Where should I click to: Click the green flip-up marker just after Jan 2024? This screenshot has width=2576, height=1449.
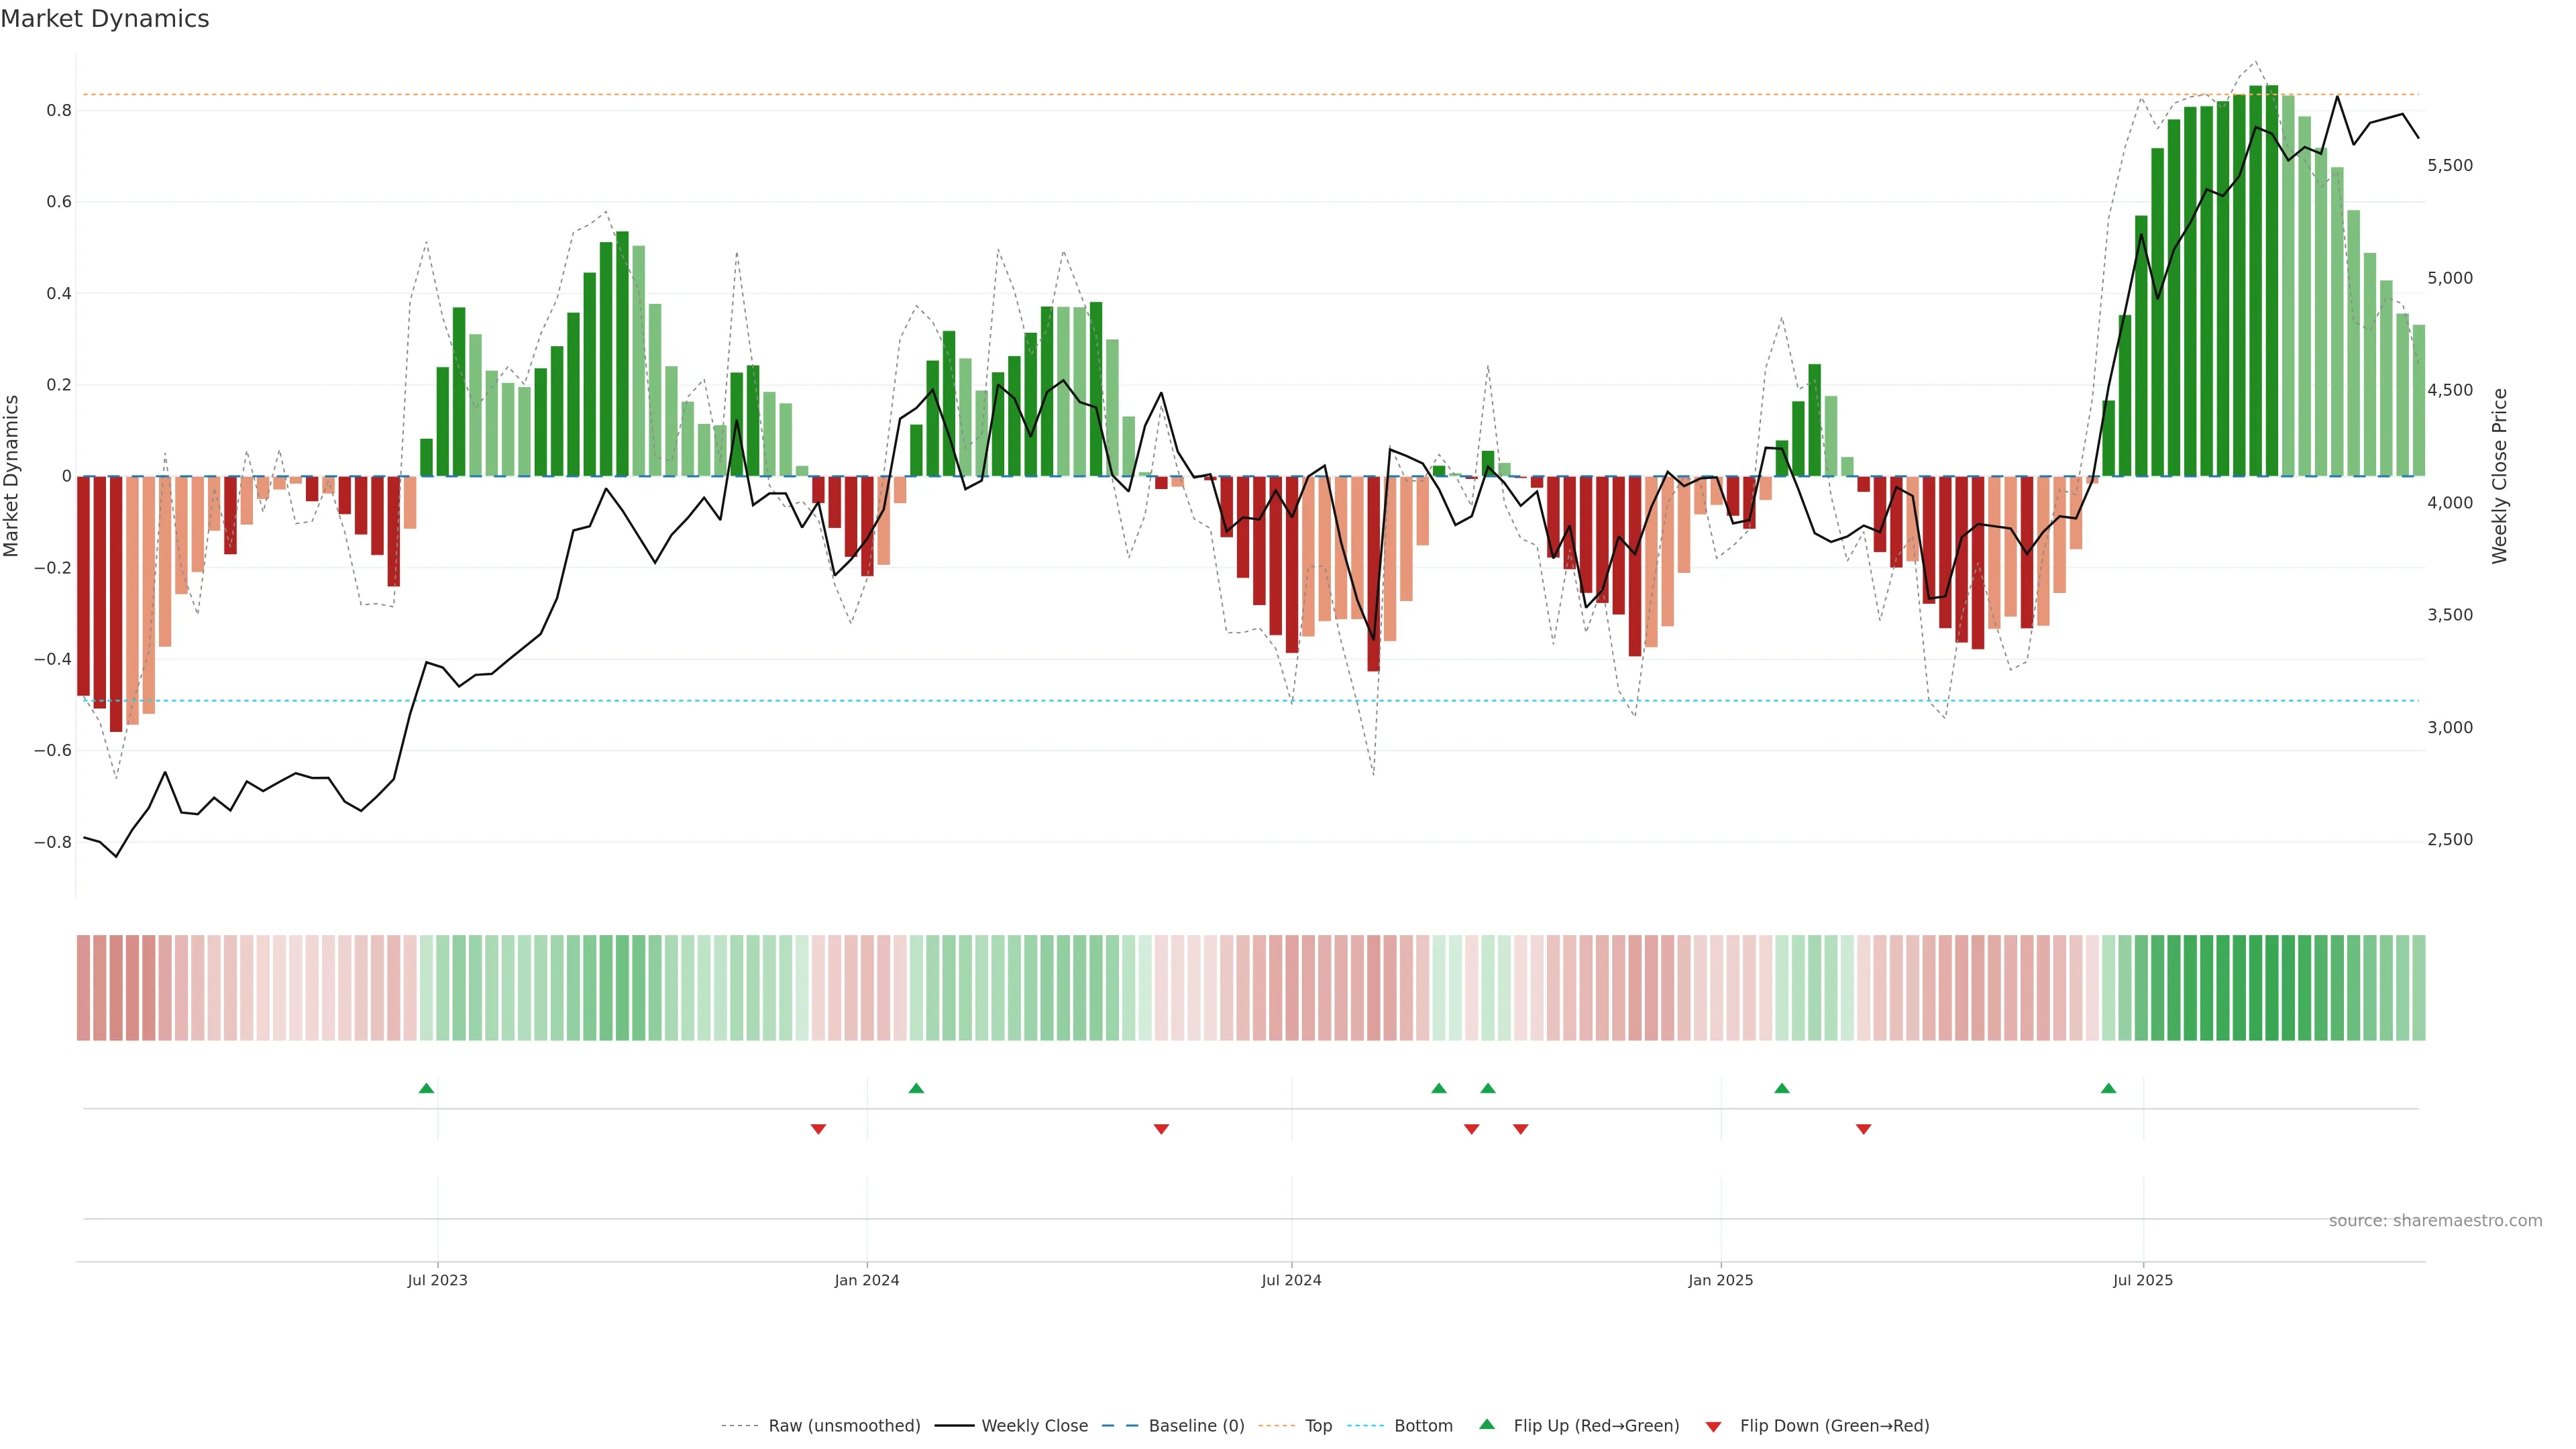click(x=916, y=1088)
